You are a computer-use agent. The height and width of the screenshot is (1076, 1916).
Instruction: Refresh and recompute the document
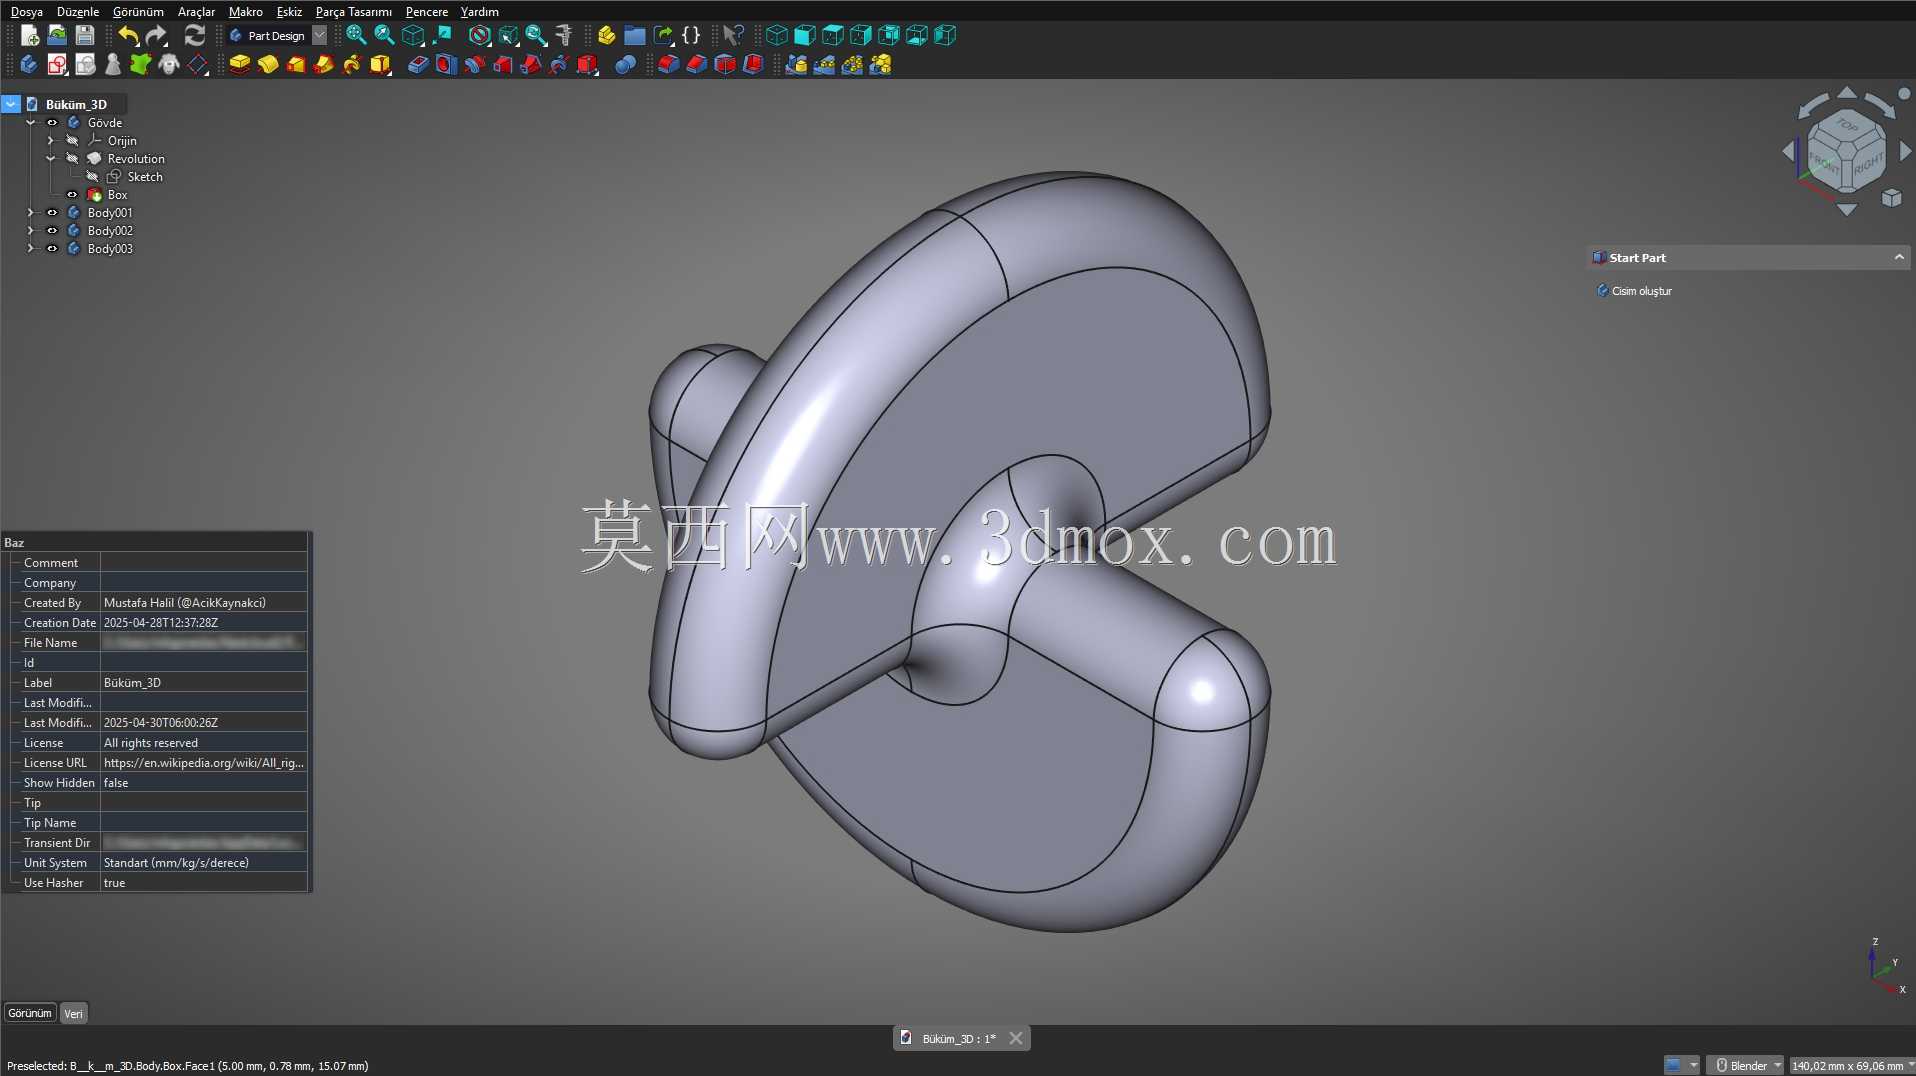click(x=194, y=36)
